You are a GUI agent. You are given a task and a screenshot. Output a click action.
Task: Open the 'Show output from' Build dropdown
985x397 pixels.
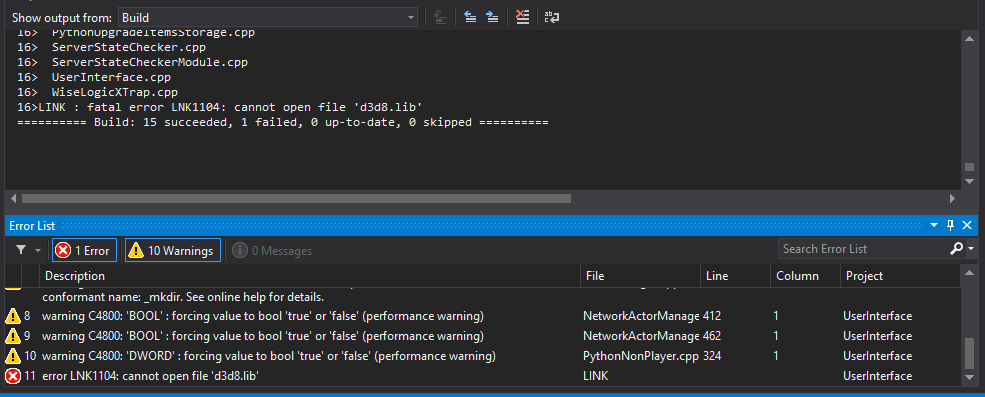click(267, 18)
